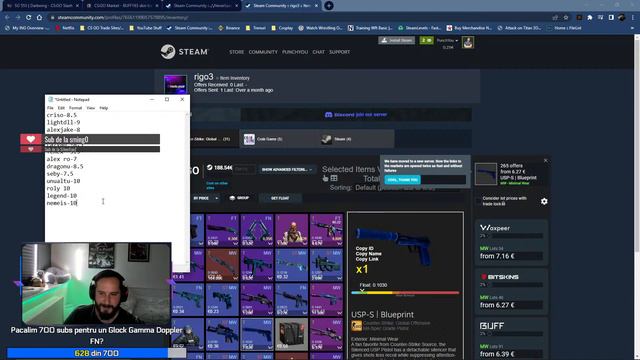Open the SteamLevels bookmark
The width and height of the screenshot is (640, 360).
(419, 28)
